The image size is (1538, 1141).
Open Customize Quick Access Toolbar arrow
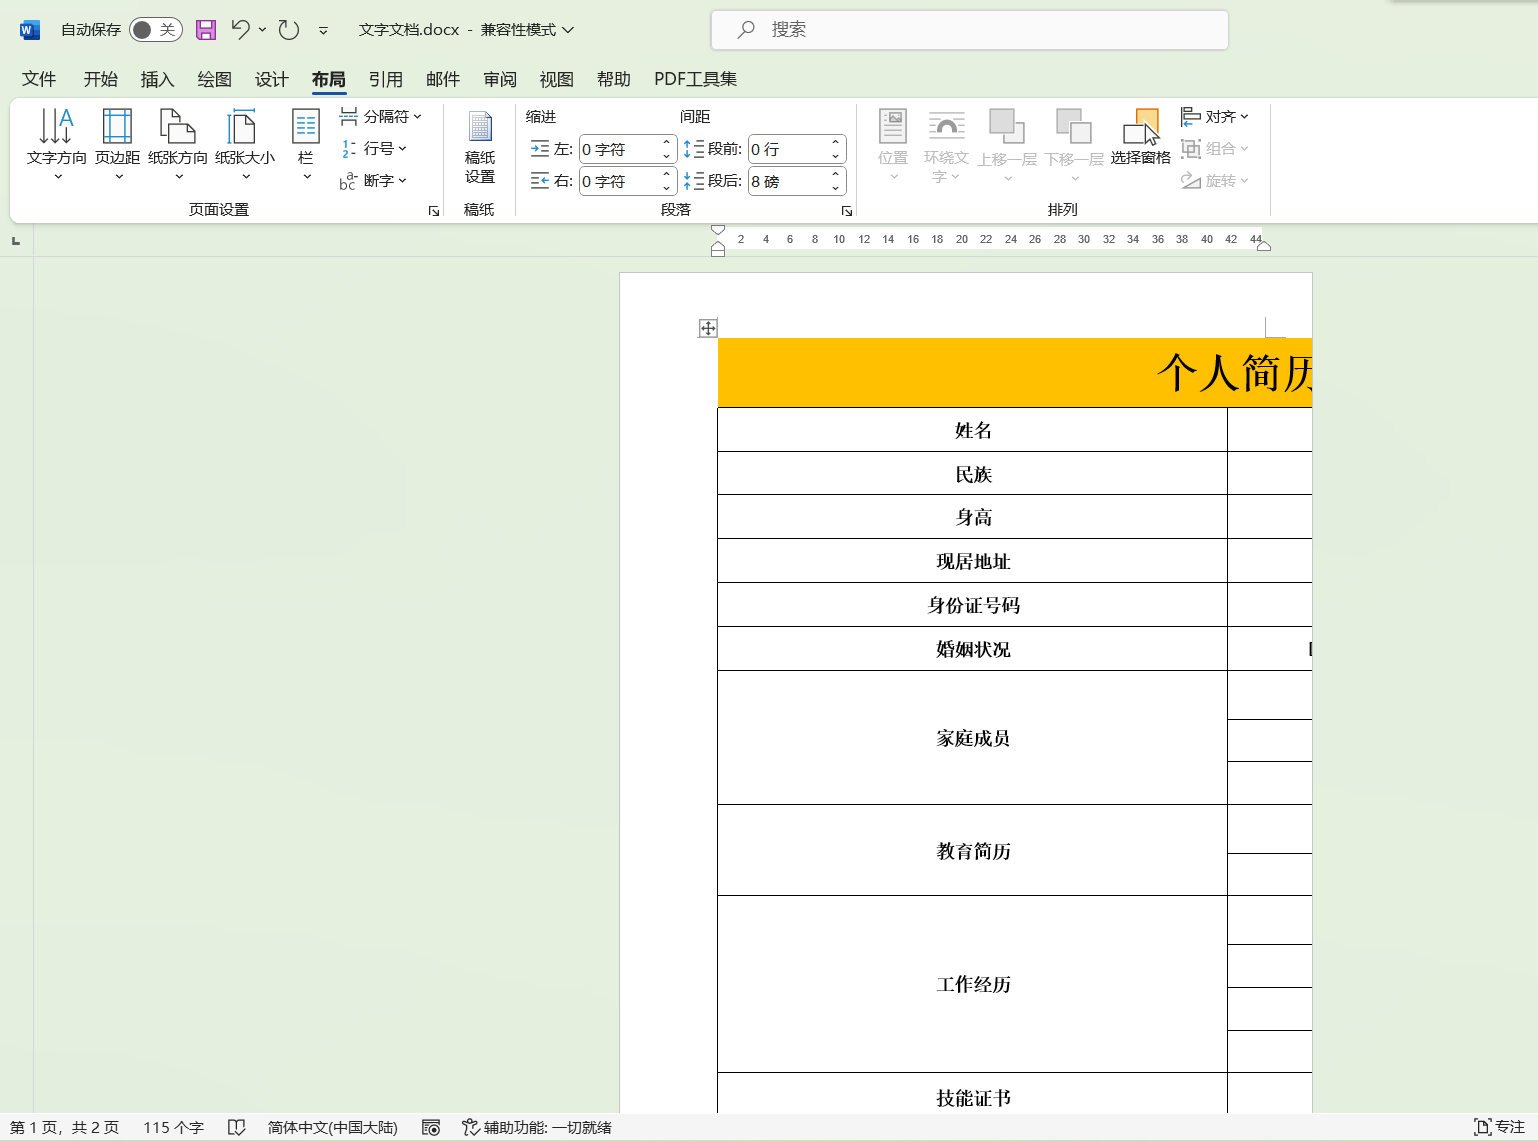(x=323, y=31)
